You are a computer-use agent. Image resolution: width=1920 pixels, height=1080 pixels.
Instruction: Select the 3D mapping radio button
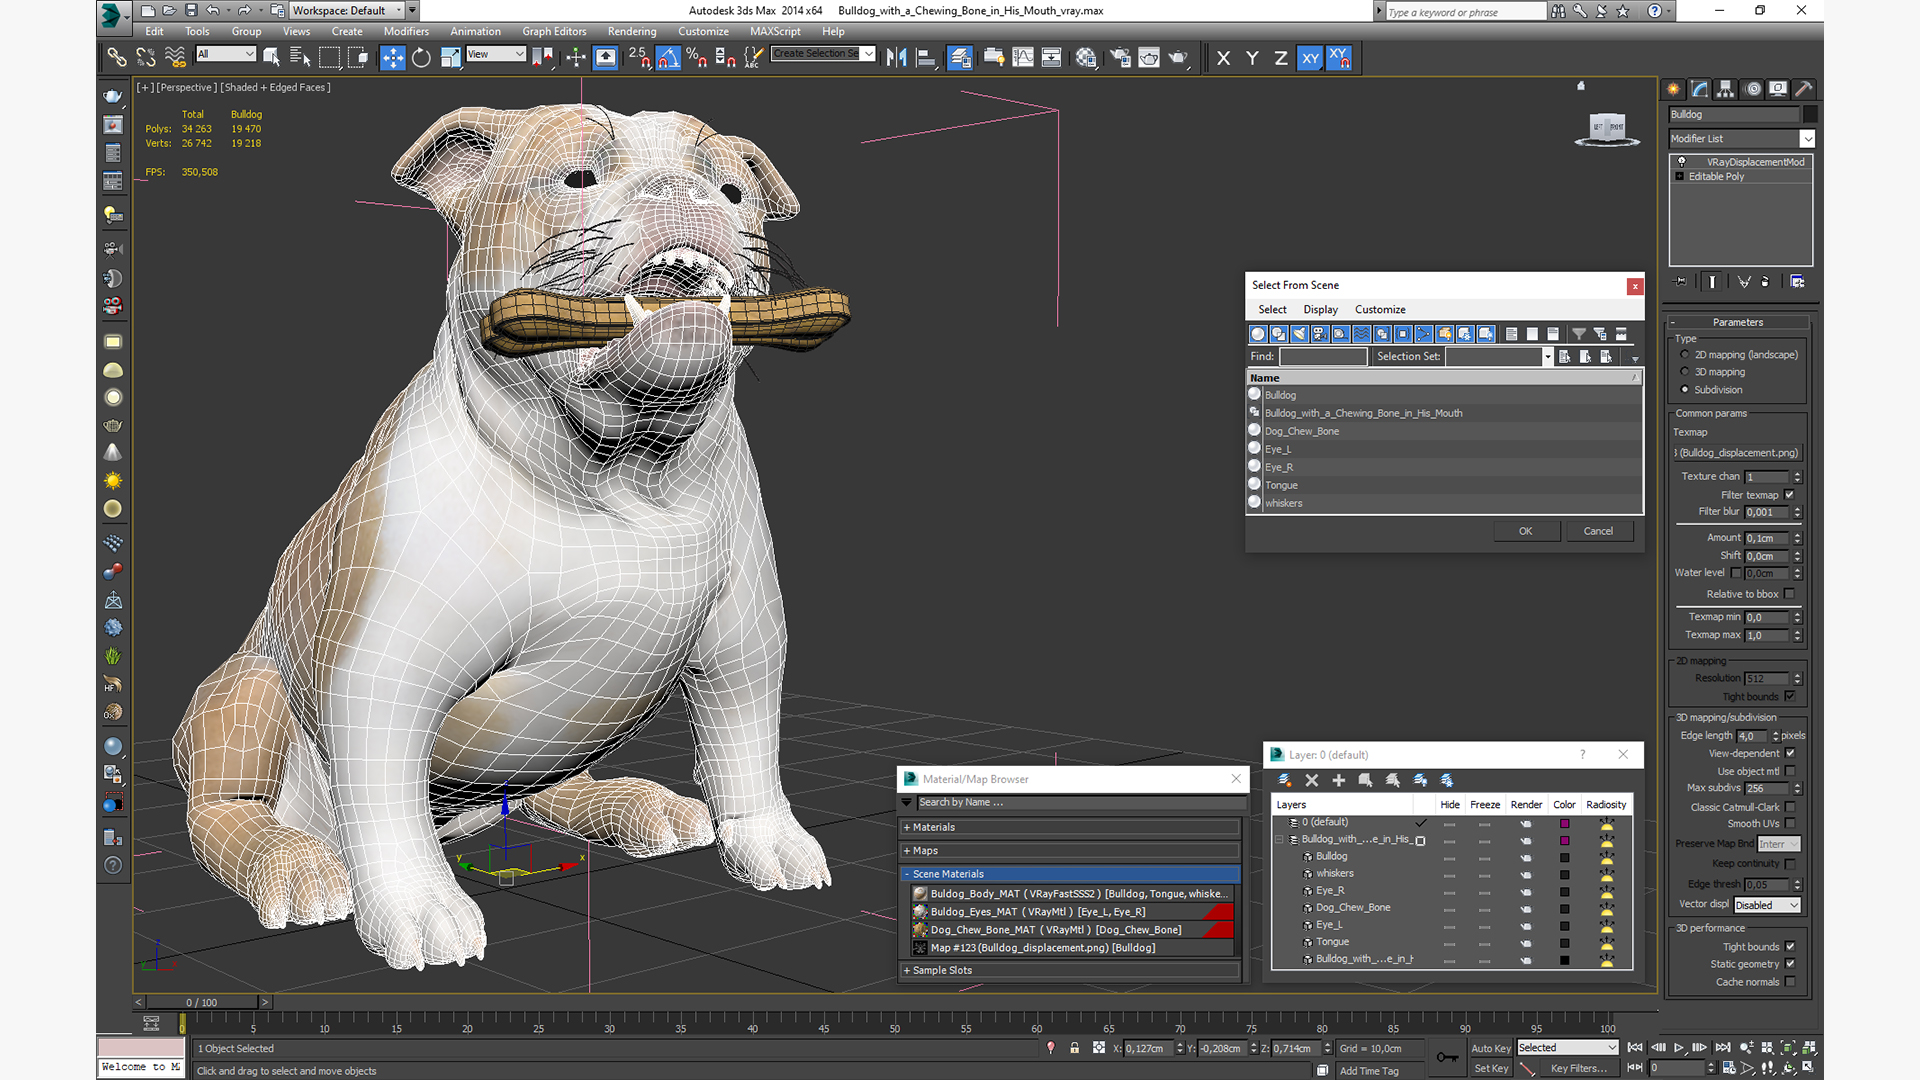[x=1685, y=372]
